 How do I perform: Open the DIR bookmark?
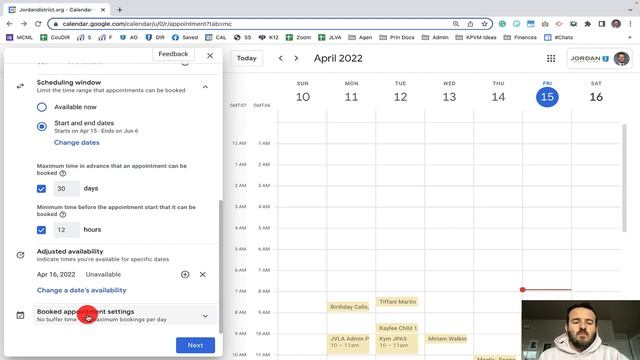[x=155, y=37]
